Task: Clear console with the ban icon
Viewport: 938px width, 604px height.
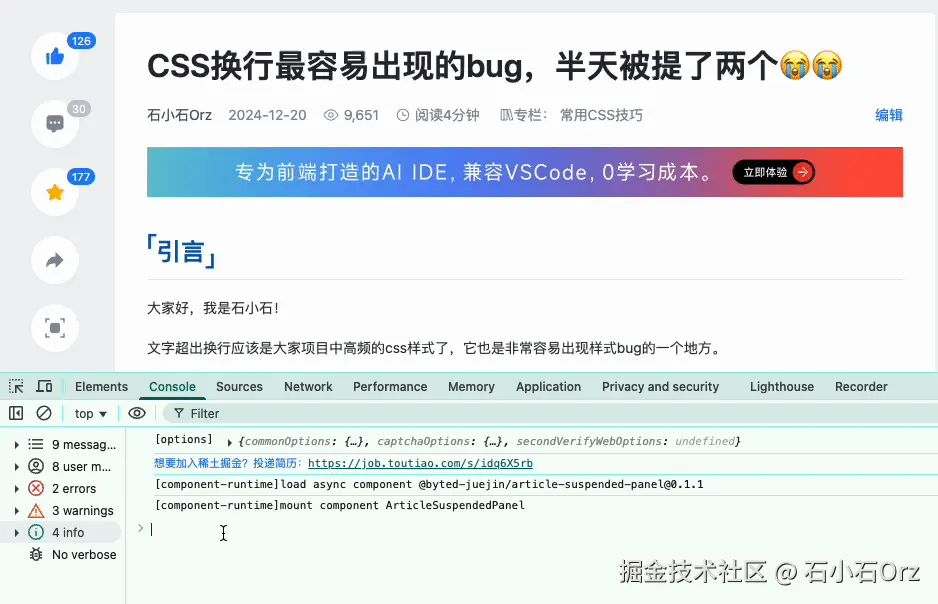Action: click(x=44, y=413)
